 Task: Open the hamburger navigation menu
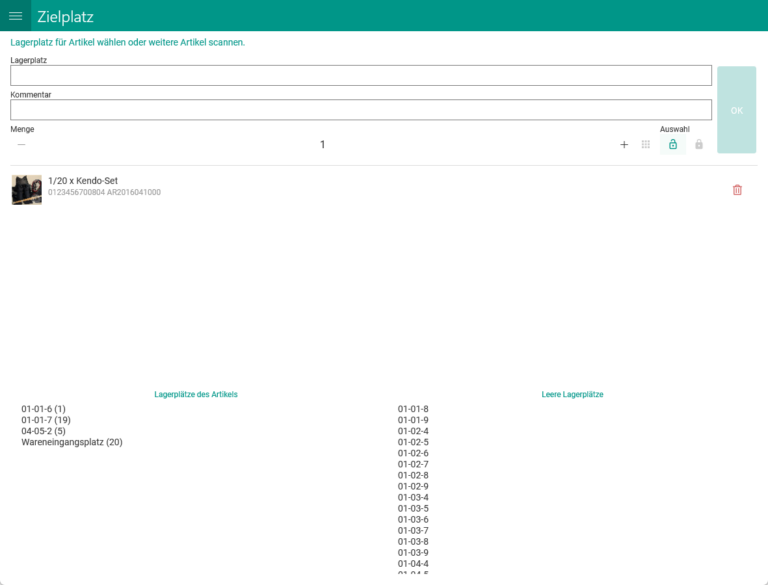coord(16,16)
